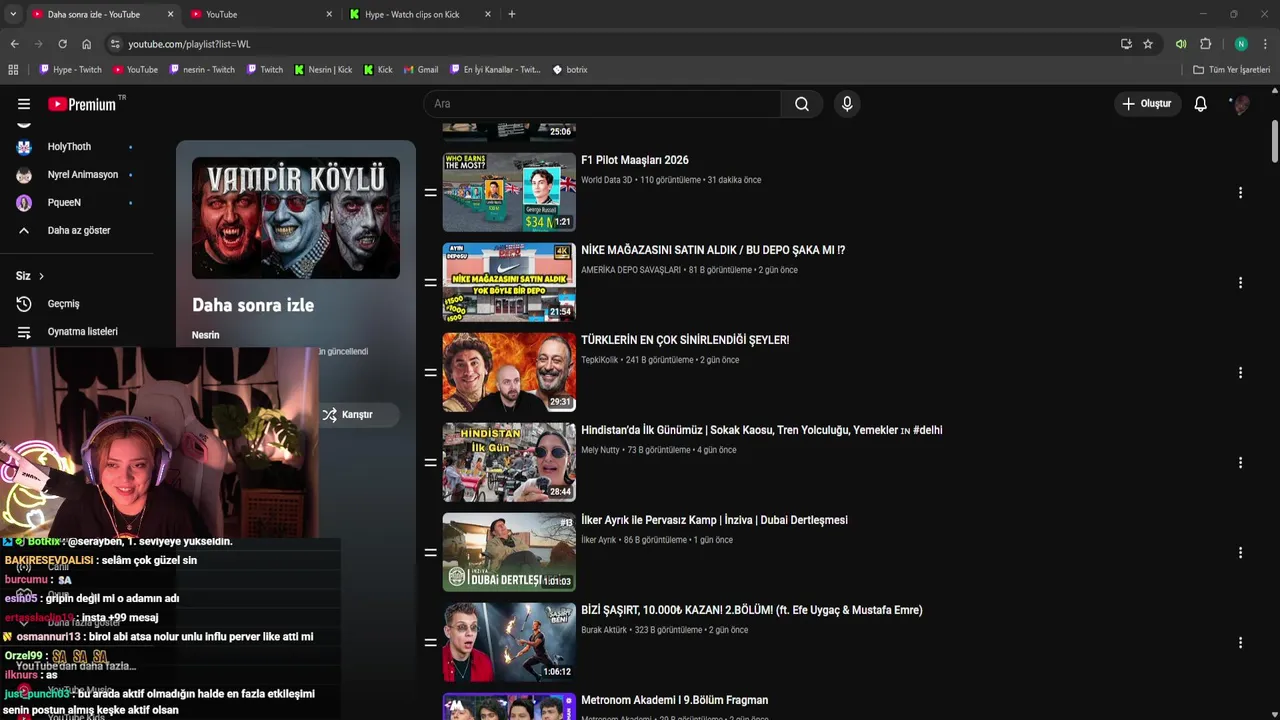Open nesrin - Twitch bookmark

tap(202, 70)
